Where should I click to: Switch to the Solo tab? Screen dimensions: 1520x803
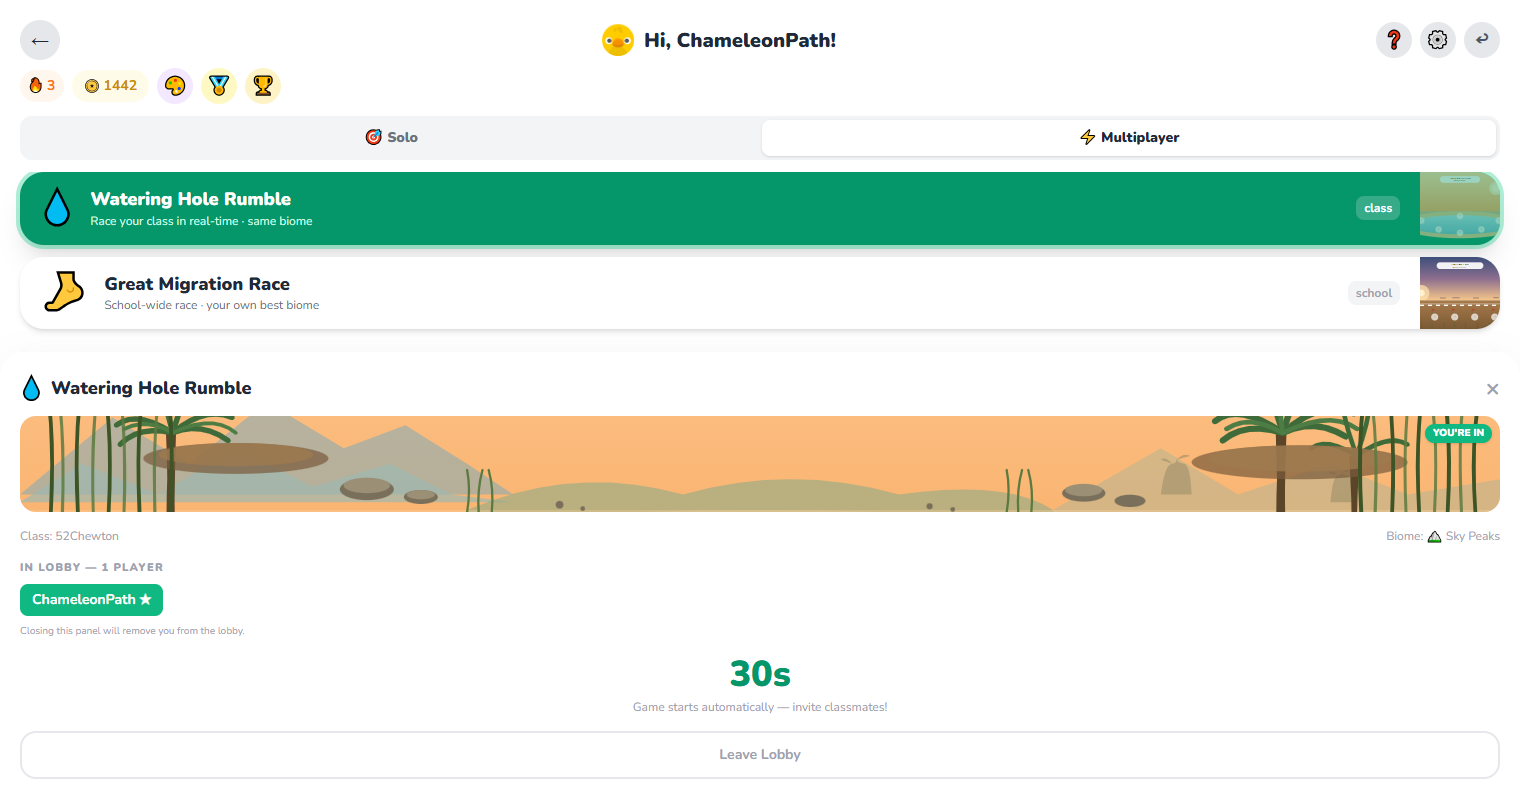pyautogui.click(x=391, y=137)
